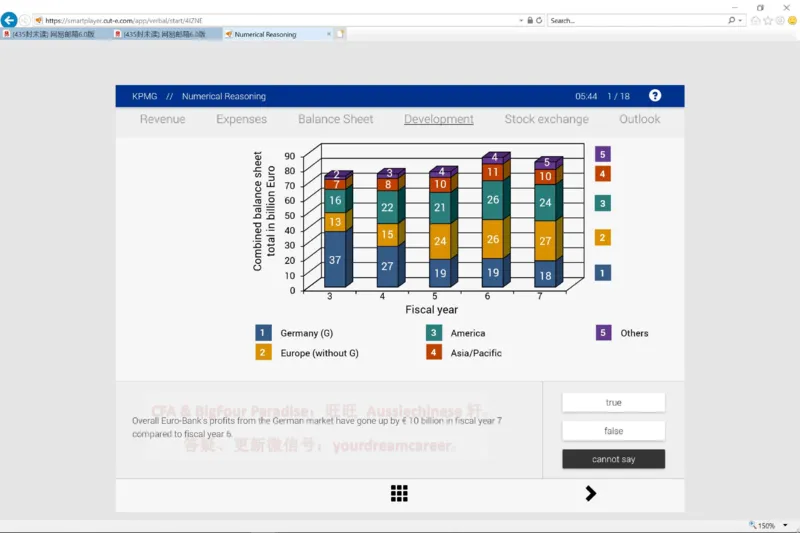
Task: Click the purple Others legend swatch
Action: coord(603,333)
